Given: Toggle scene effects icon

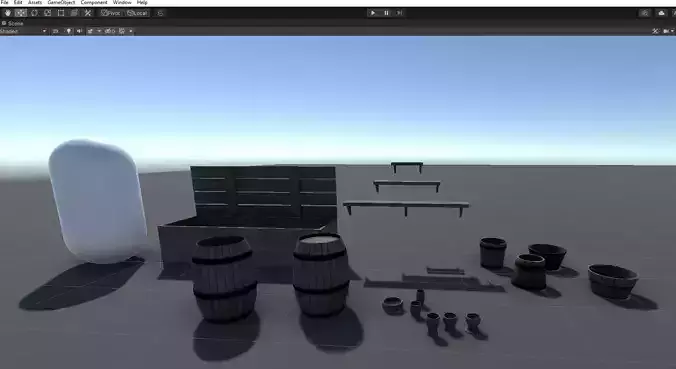Looking at the screenshot, I should click(x=90, y=31).
